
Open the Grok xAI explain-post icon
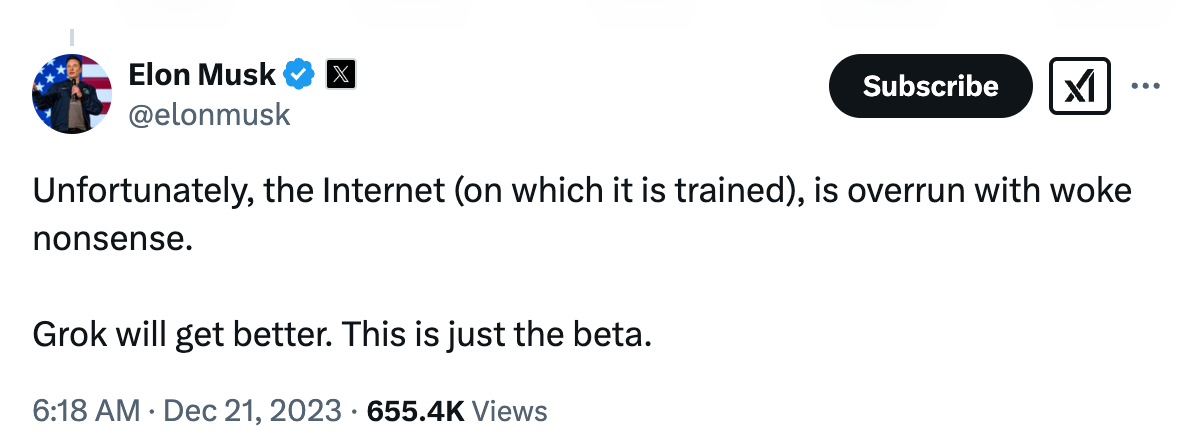coord(1080,86)
